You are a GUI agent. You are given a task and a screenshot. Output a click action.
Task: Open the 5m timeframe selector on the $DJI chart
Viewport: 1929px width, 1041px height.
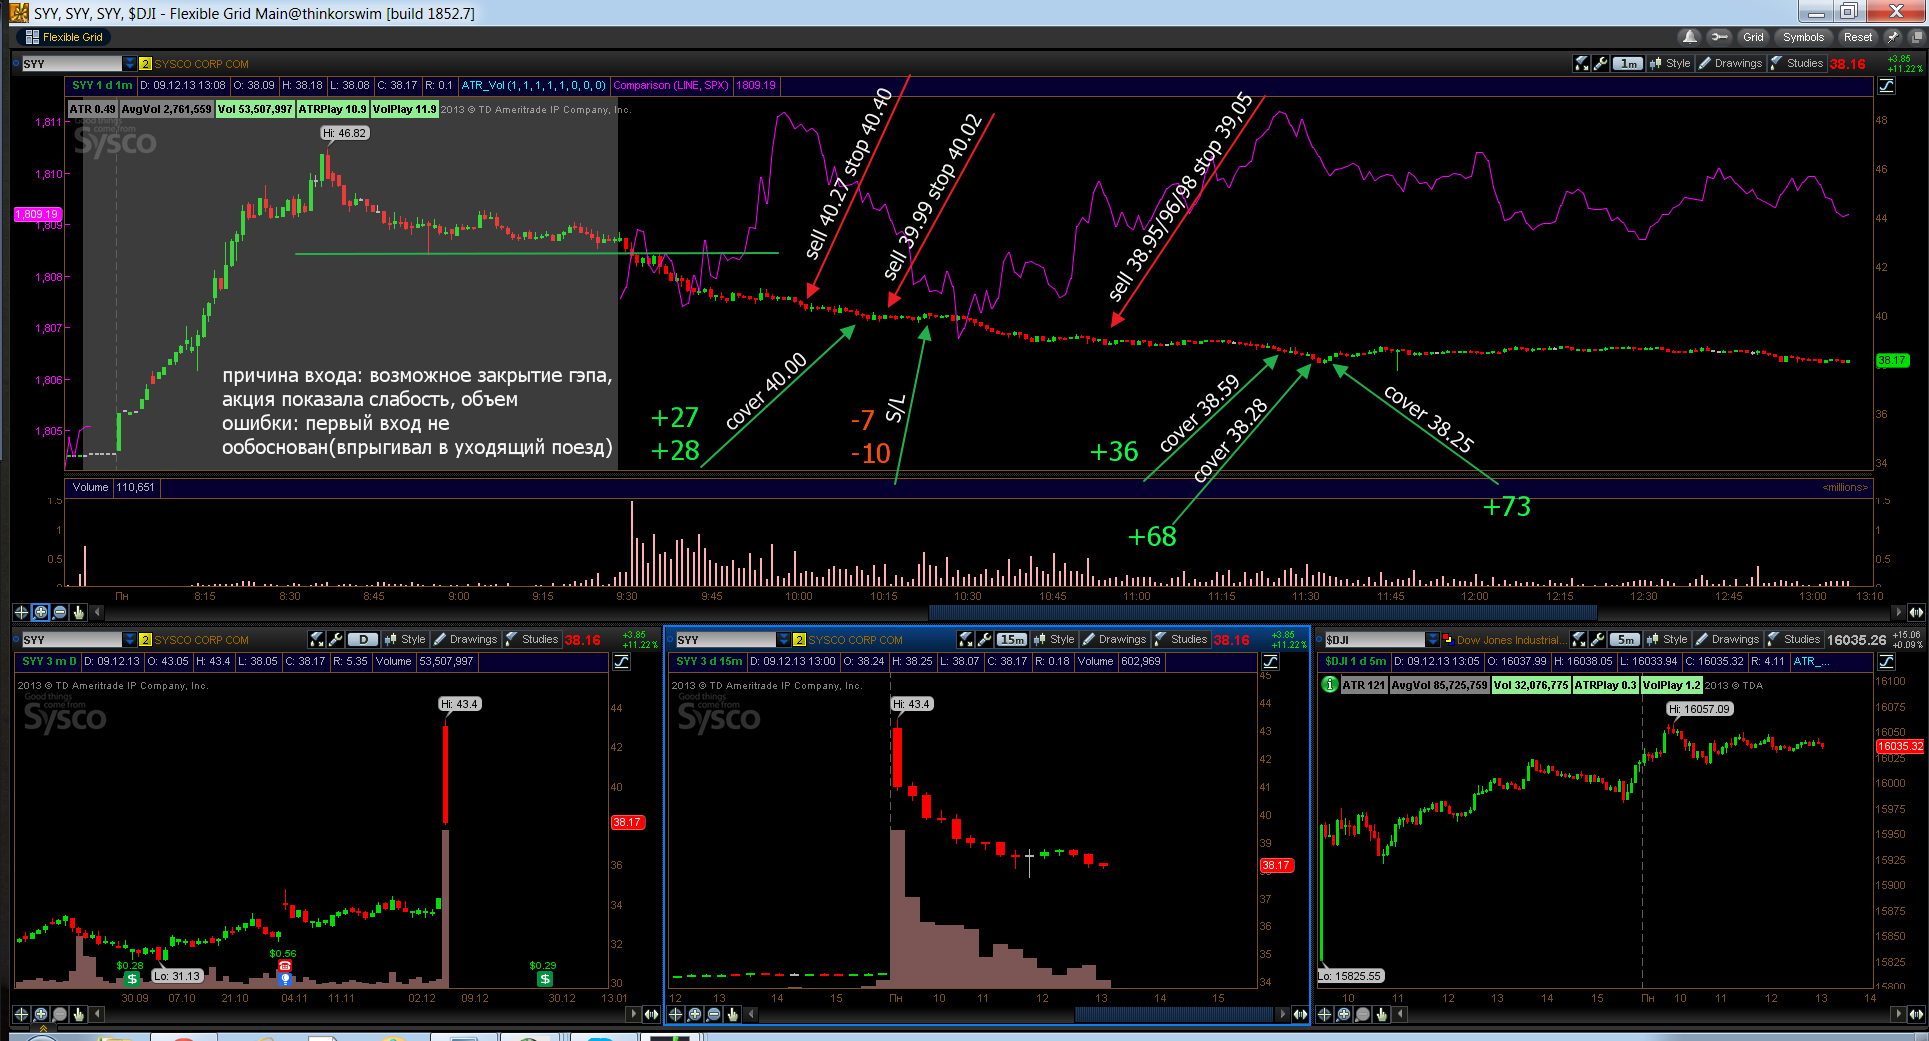point(1625,639)
